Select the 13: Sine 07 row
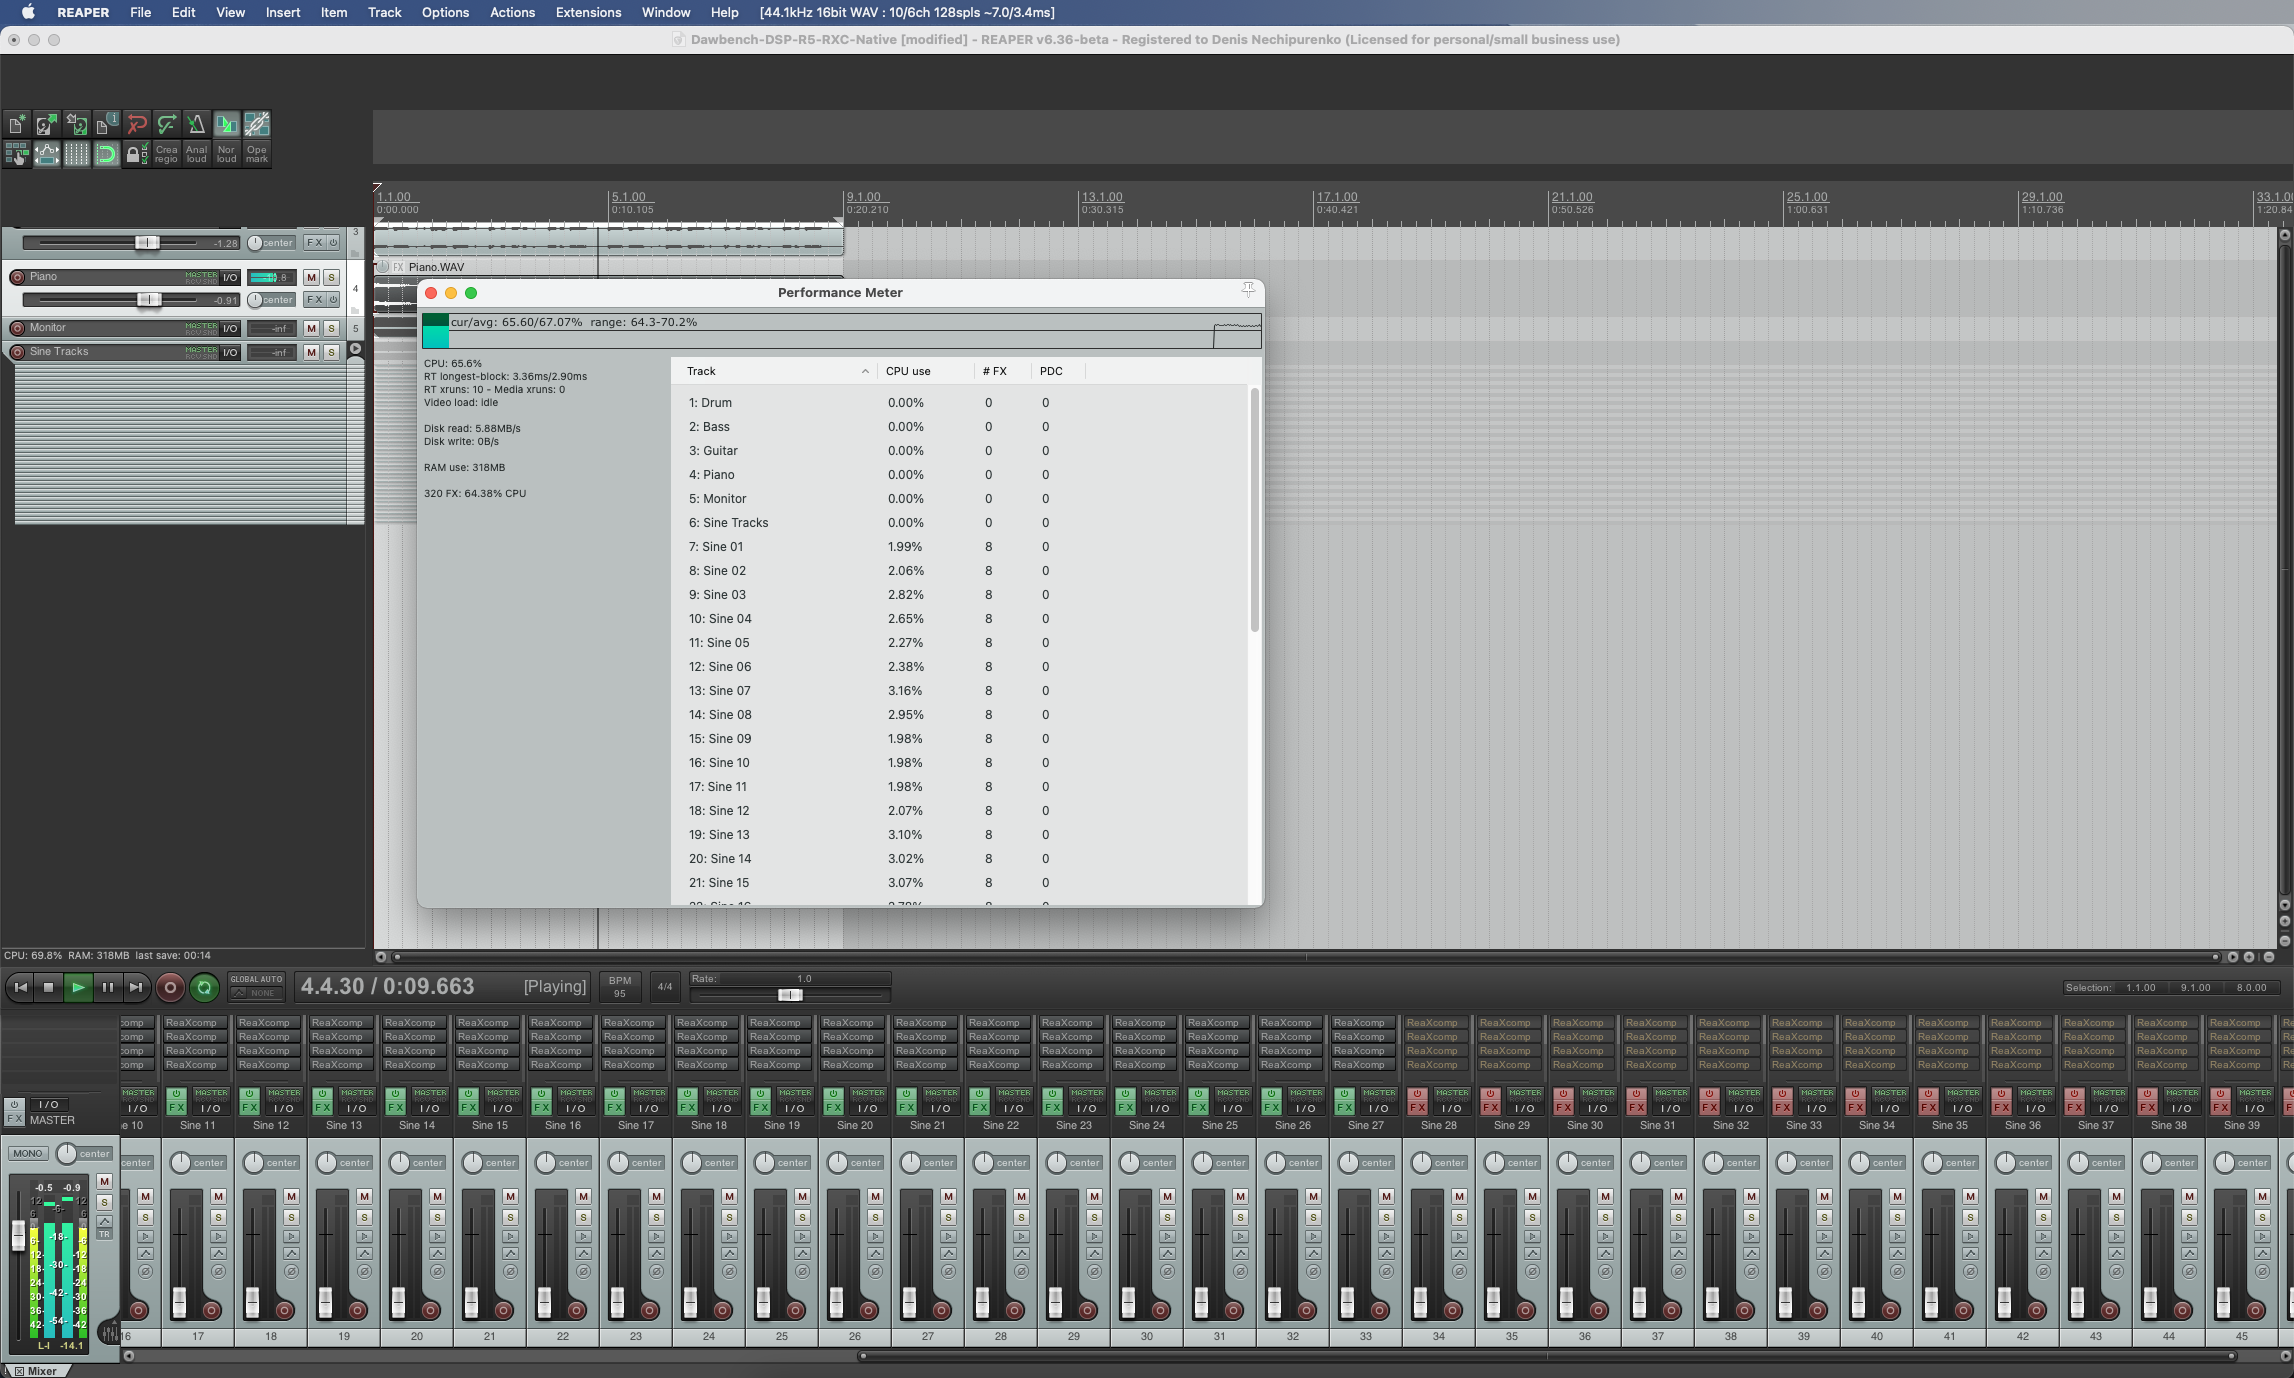Viewport: 2294px width, 1378px height. (x=960, y=691)
